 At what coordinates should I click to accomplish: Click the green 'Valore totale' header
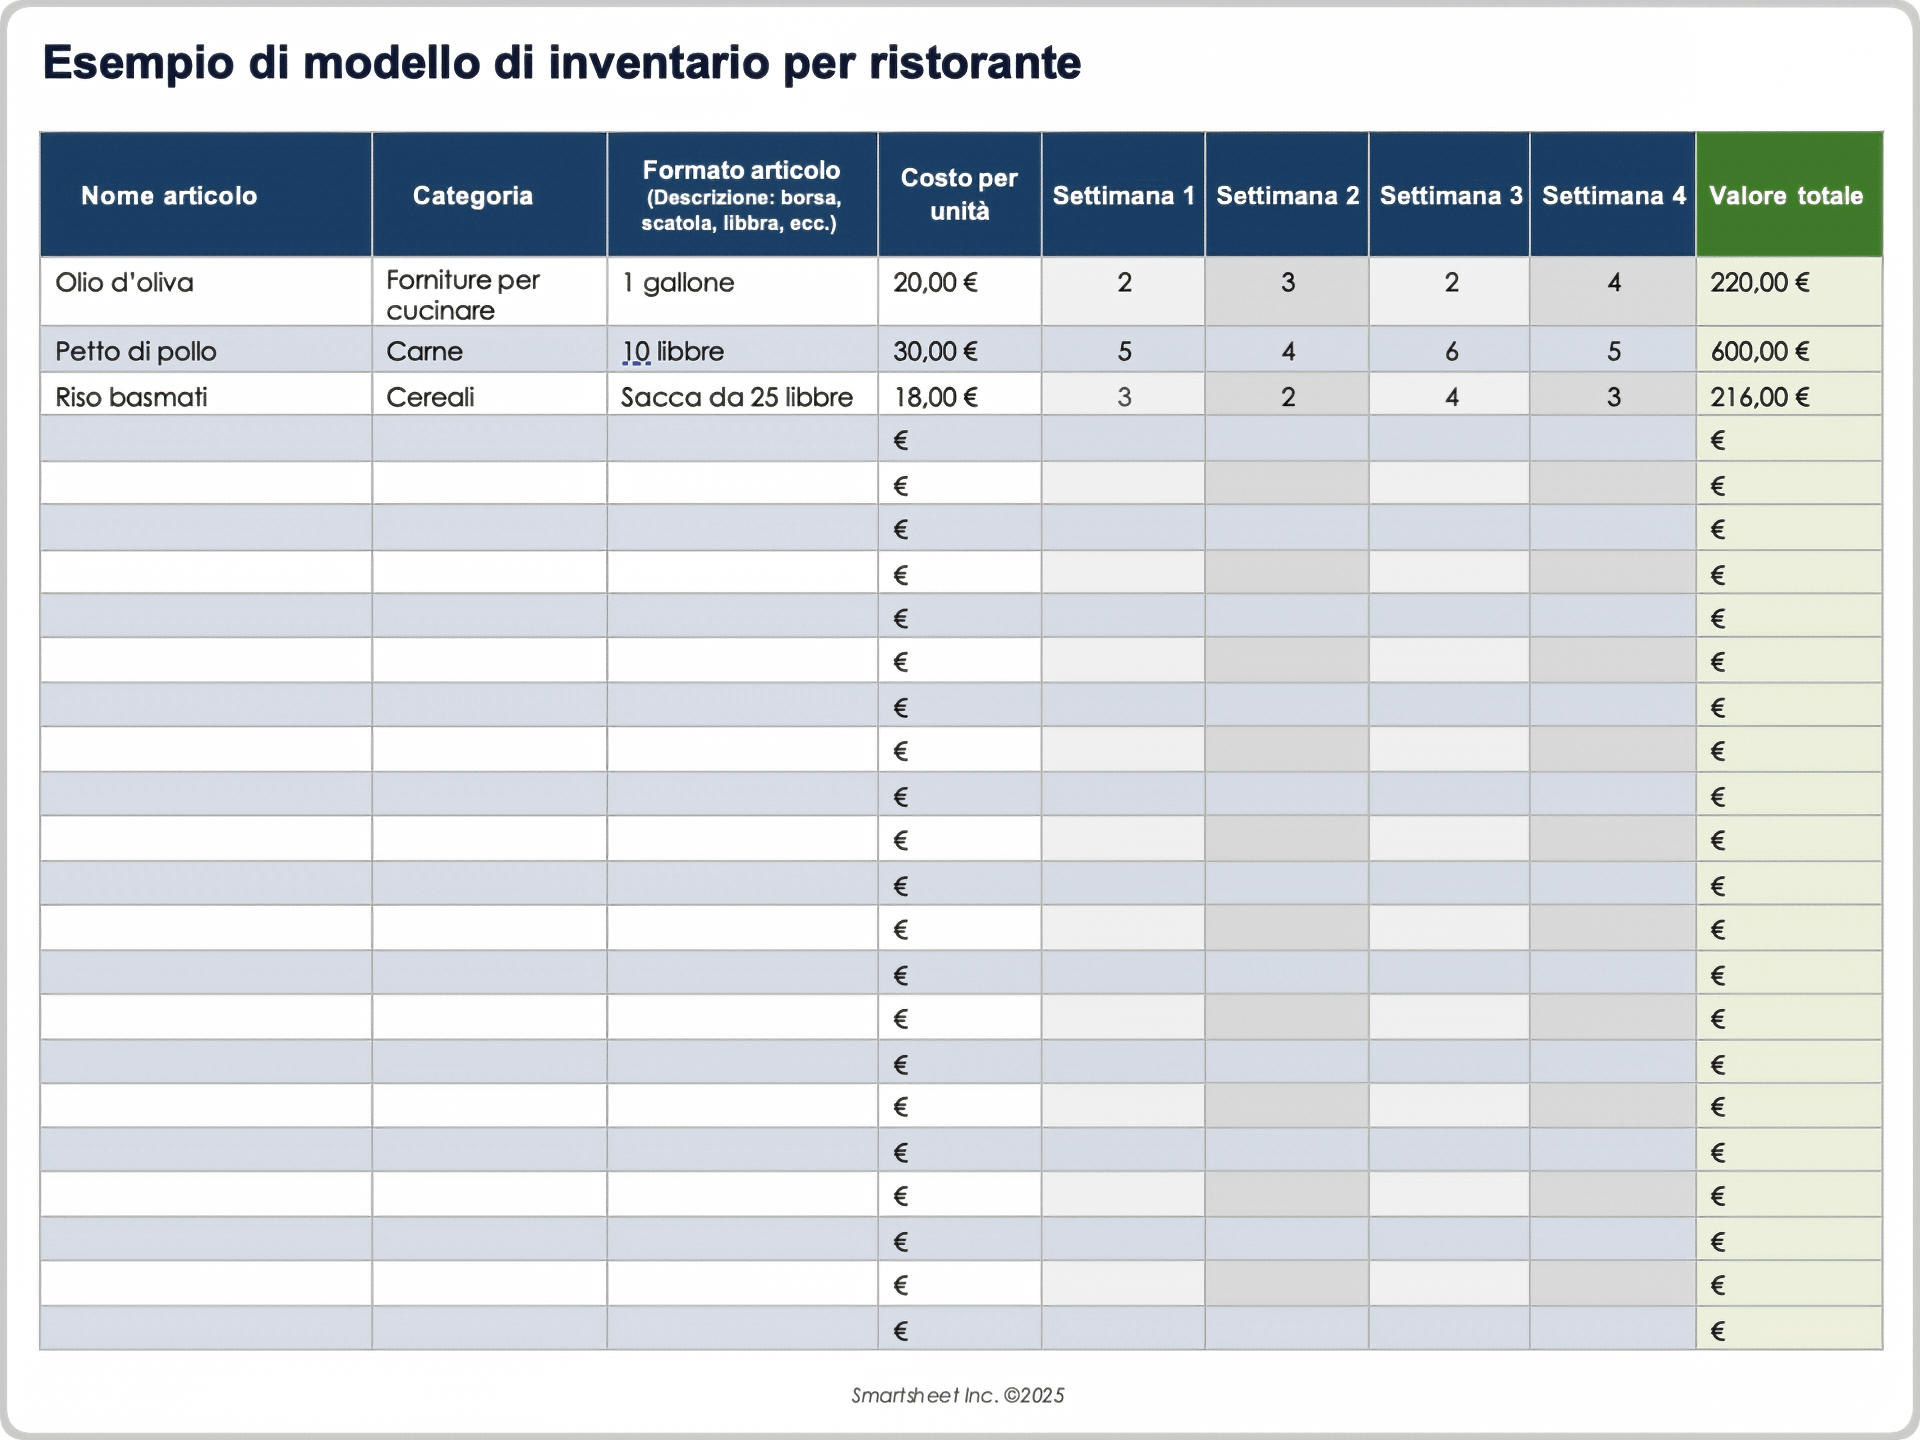[x=1786, y=195]
